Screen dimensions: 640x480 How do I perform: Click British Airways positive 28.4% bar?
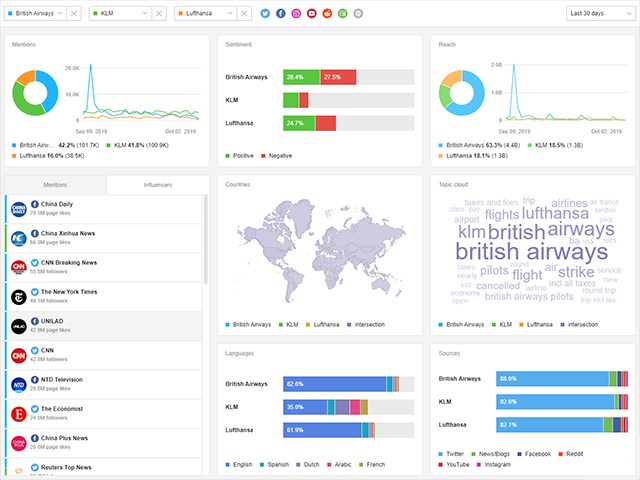(x=302, y=77)
